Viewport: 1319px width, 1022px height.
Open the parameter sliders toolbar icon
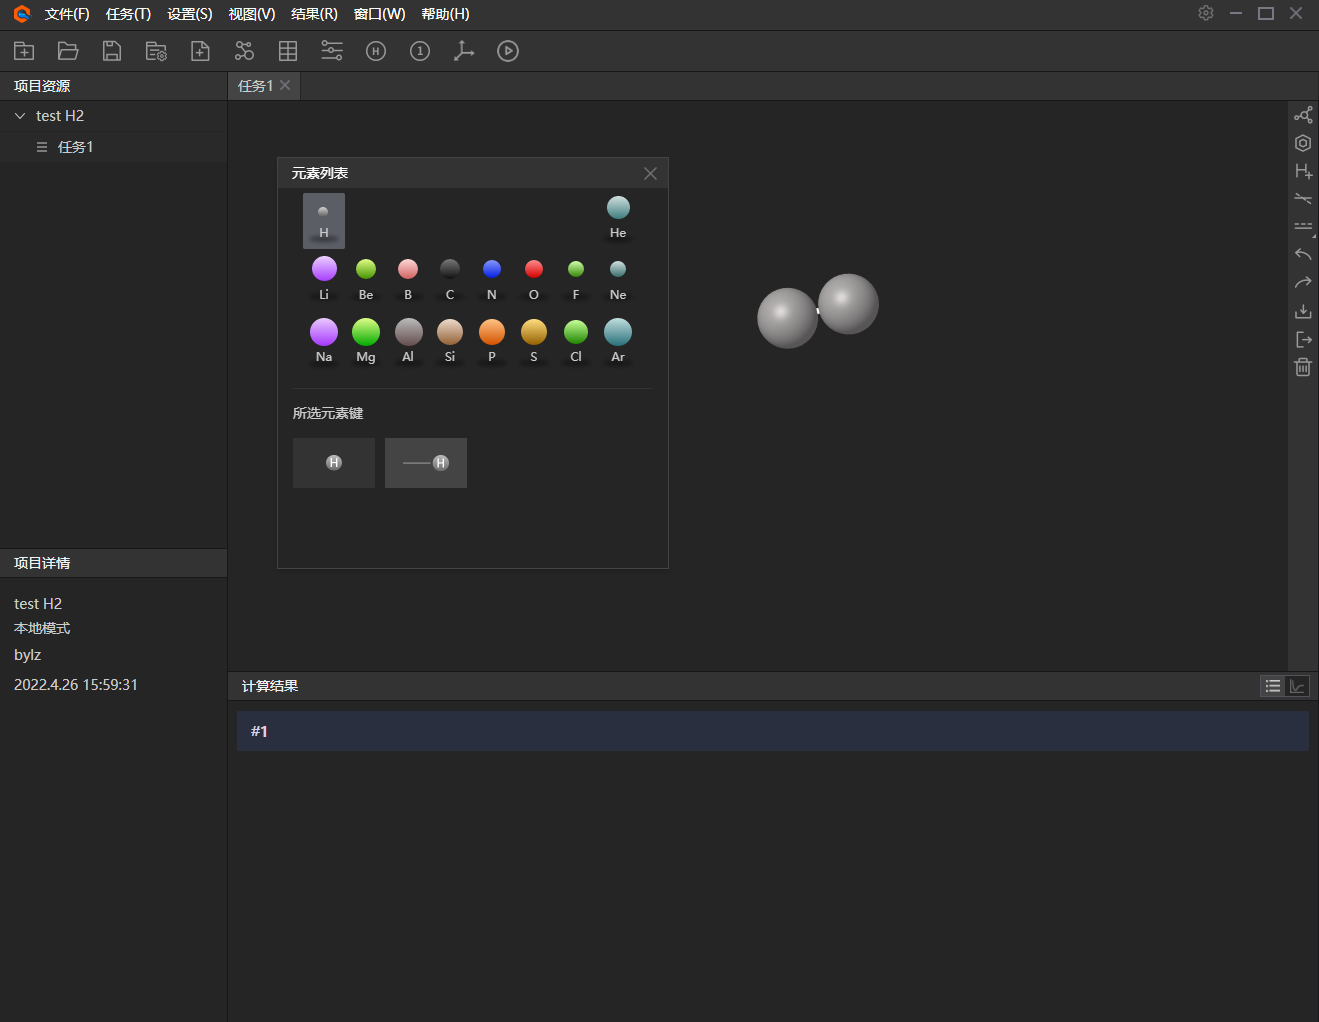(332, 51)
